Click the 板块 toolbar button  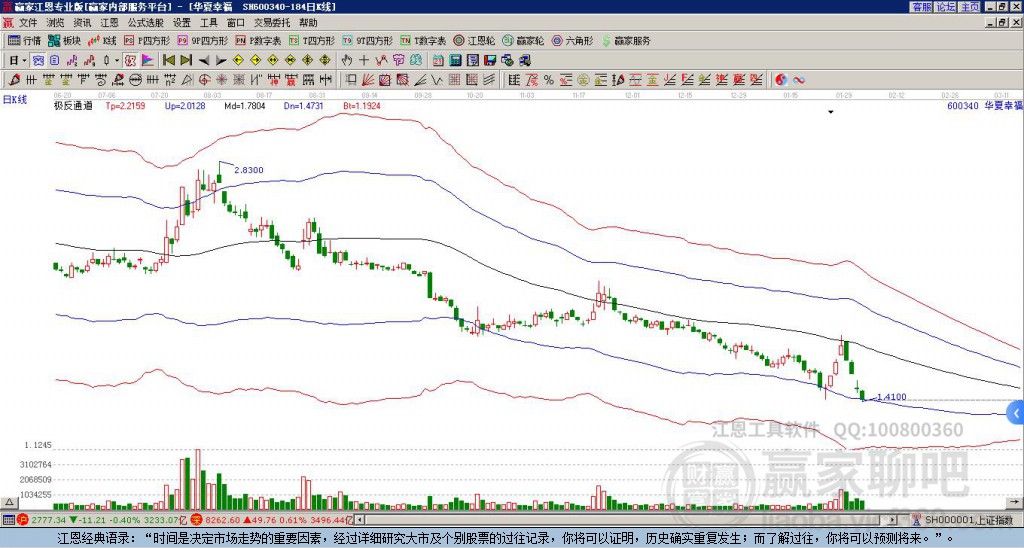coord(64,40)
